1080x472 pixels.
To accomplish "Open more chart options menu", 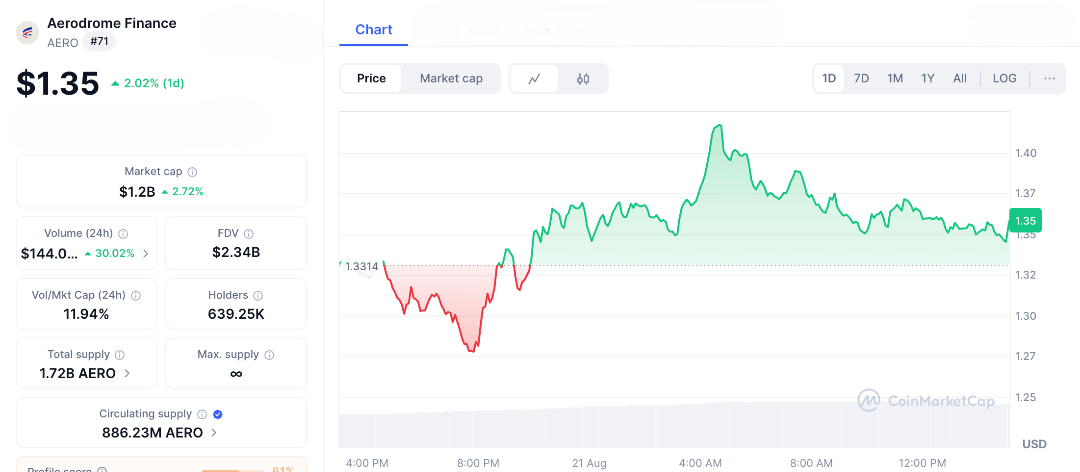I will click(x=1049, y=78).
